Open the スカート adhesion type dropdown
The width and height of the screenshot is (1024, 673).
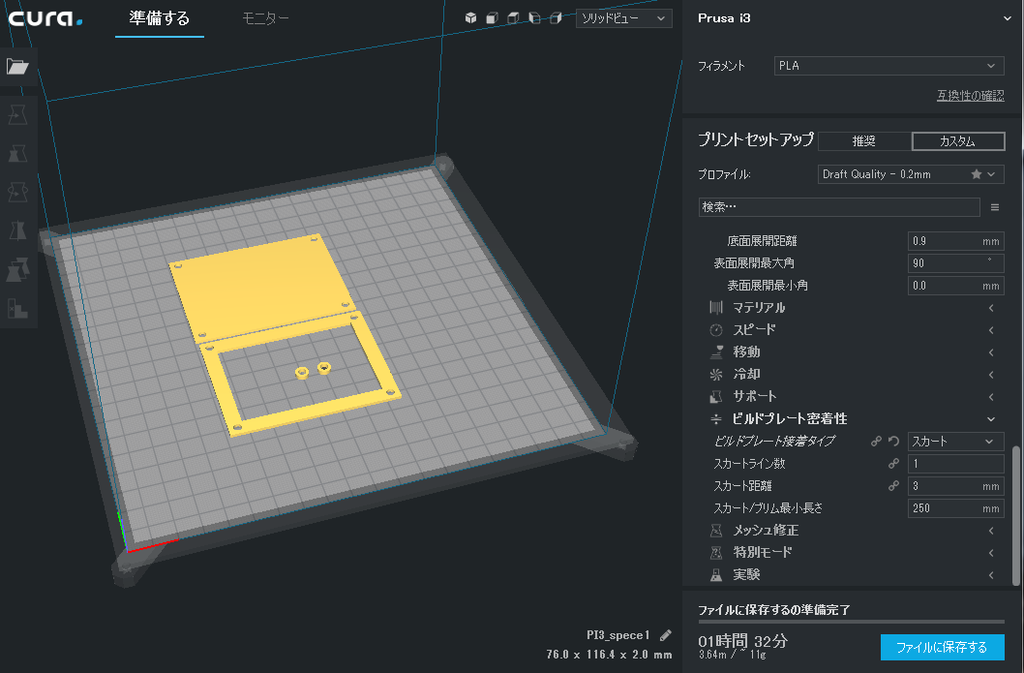pos(955,441)
